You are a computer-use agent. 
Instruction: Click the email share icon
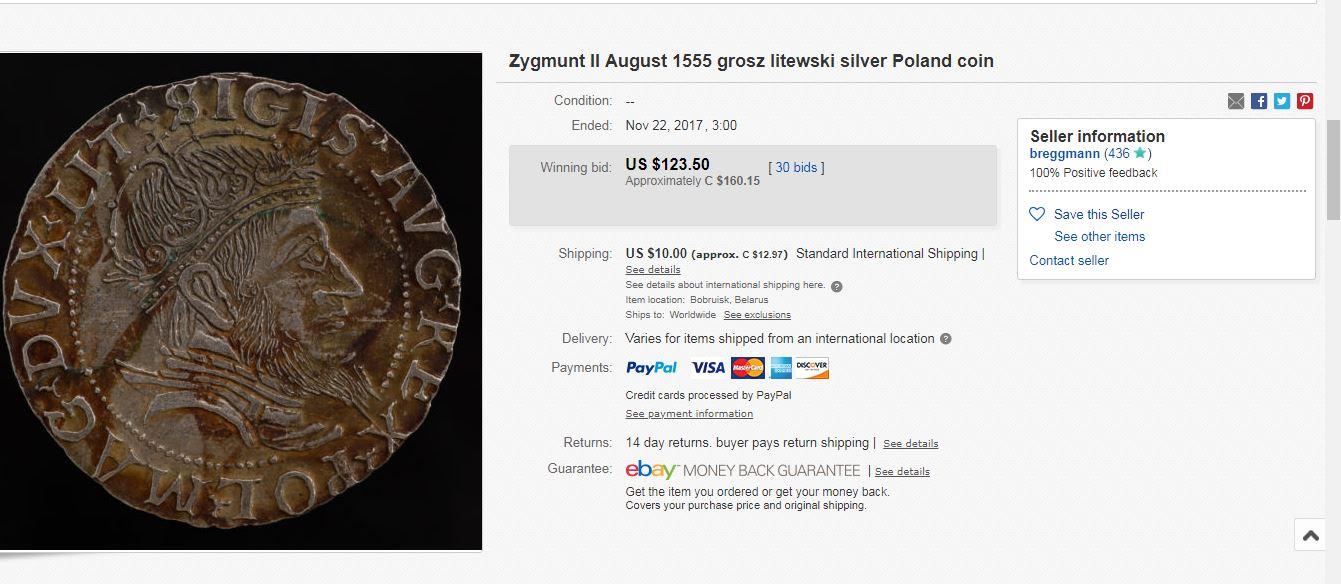1236,101
